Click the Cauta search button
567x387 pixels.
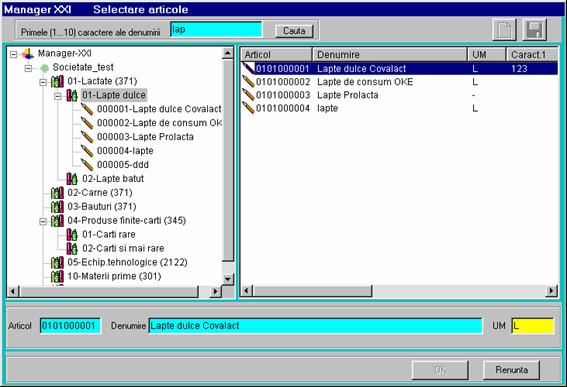(x=294, y=31)
